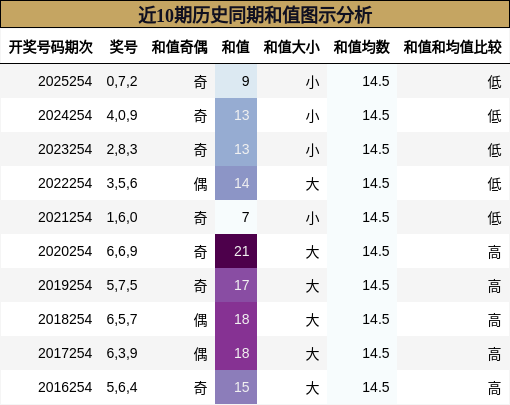510x405 pixels.
Task: Click sum value 14 cell
Action: point(236,183)
